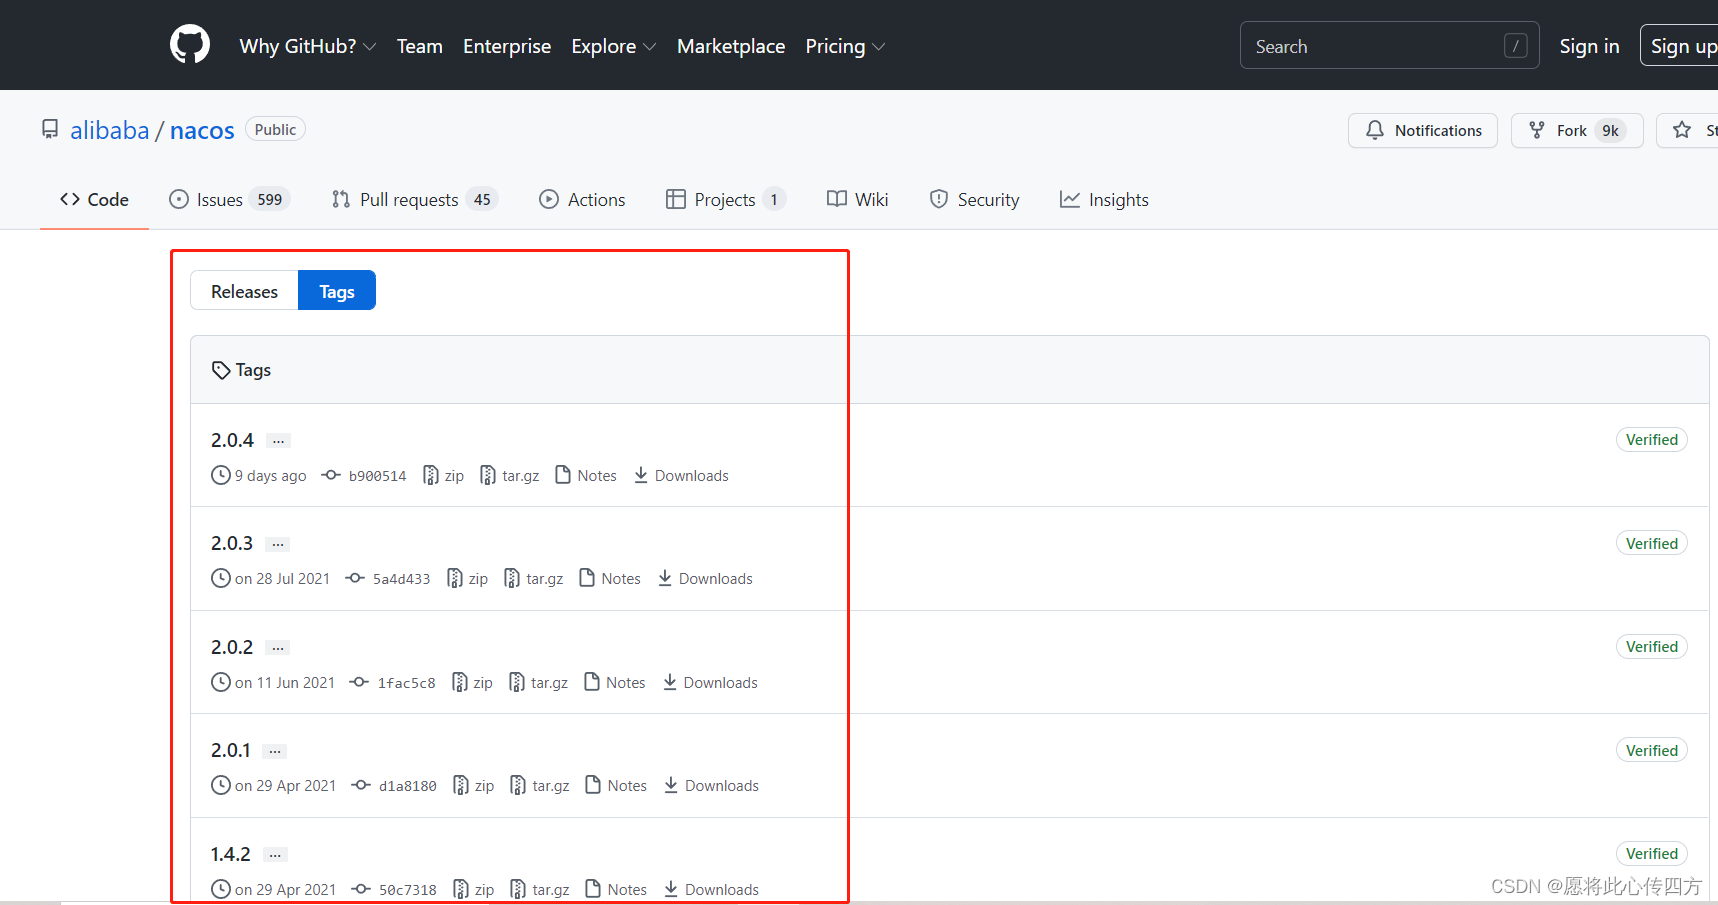Click the 9k fork count

[1610, 130]
